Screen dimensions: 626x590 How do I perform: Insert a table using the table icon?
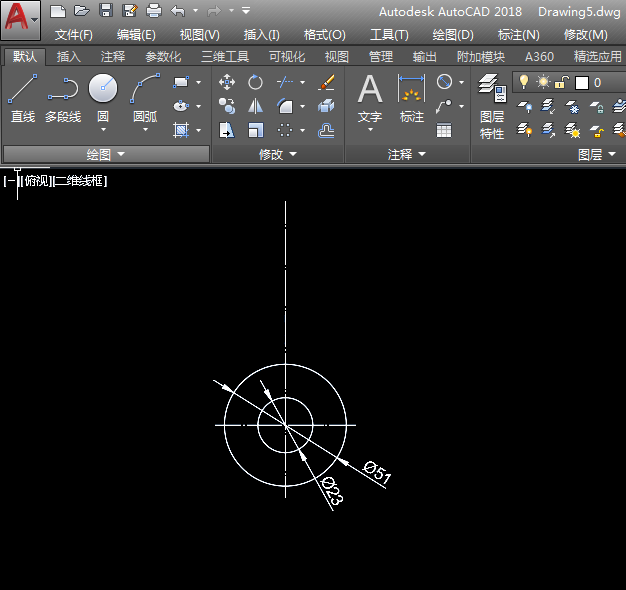click(x=444, y=130)
